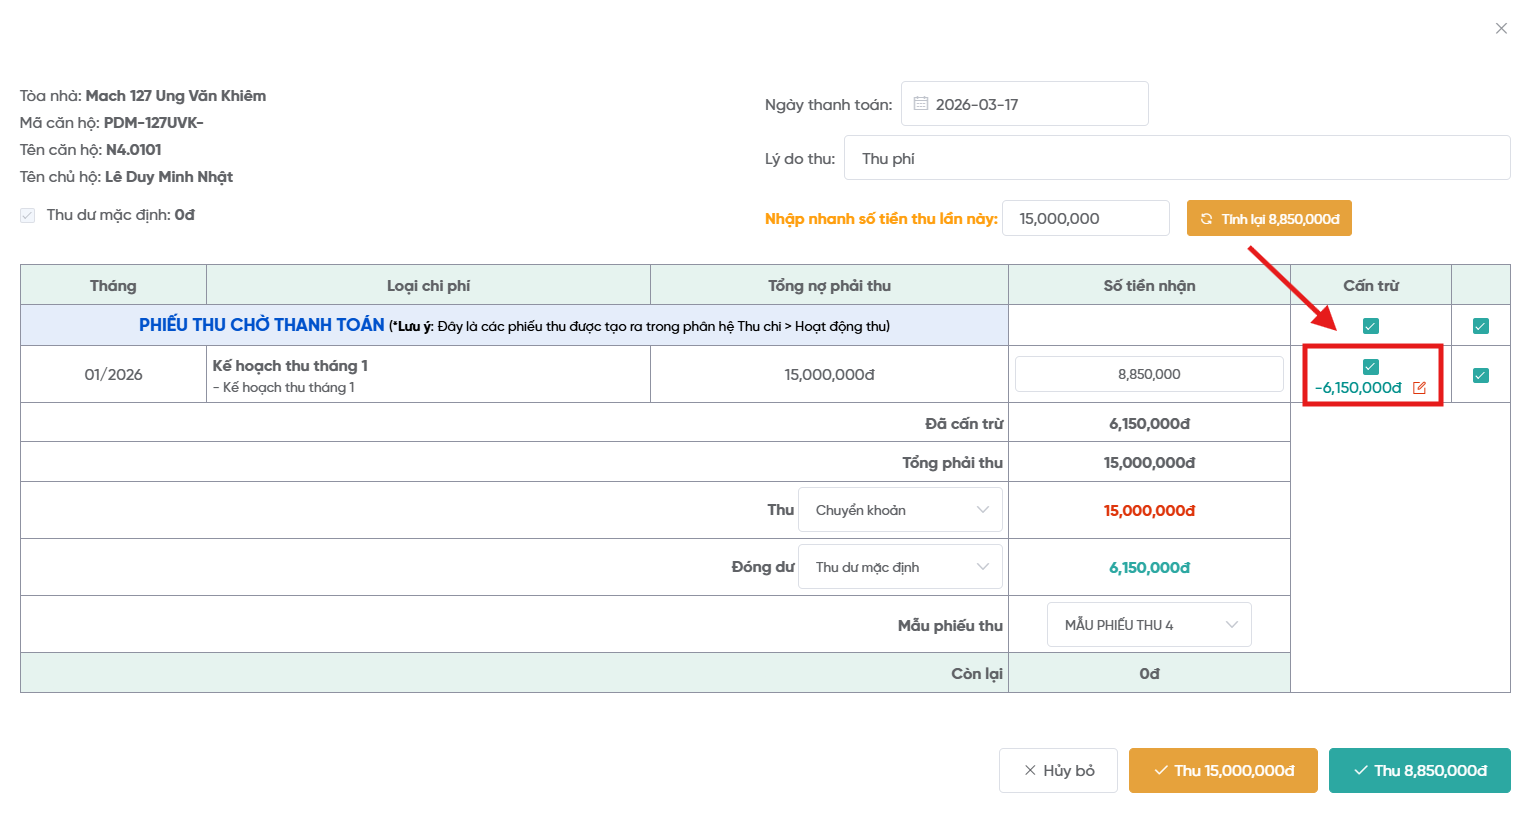Close the payment dialog with X icon
This screenshot has width=1528, height=821.
(1501, 28)
